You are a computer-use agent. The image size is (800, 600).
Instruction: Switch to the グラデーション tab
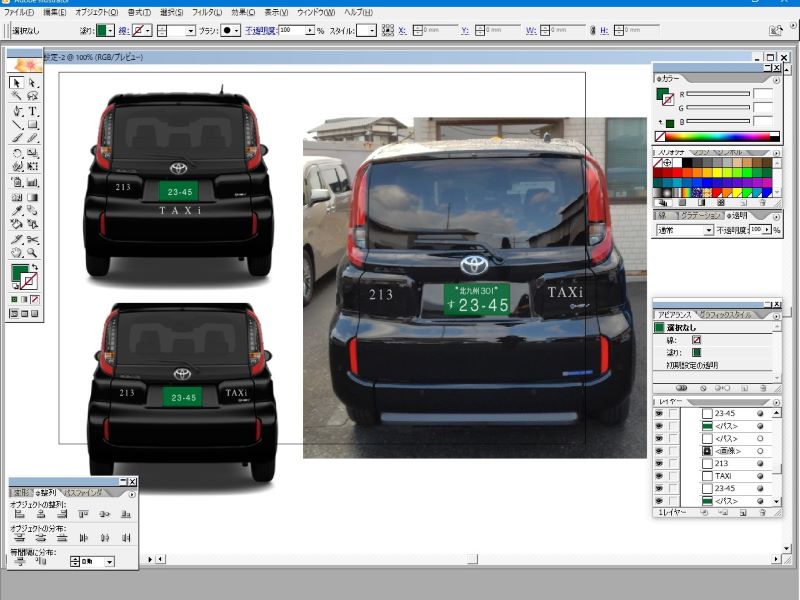point(700,216)
